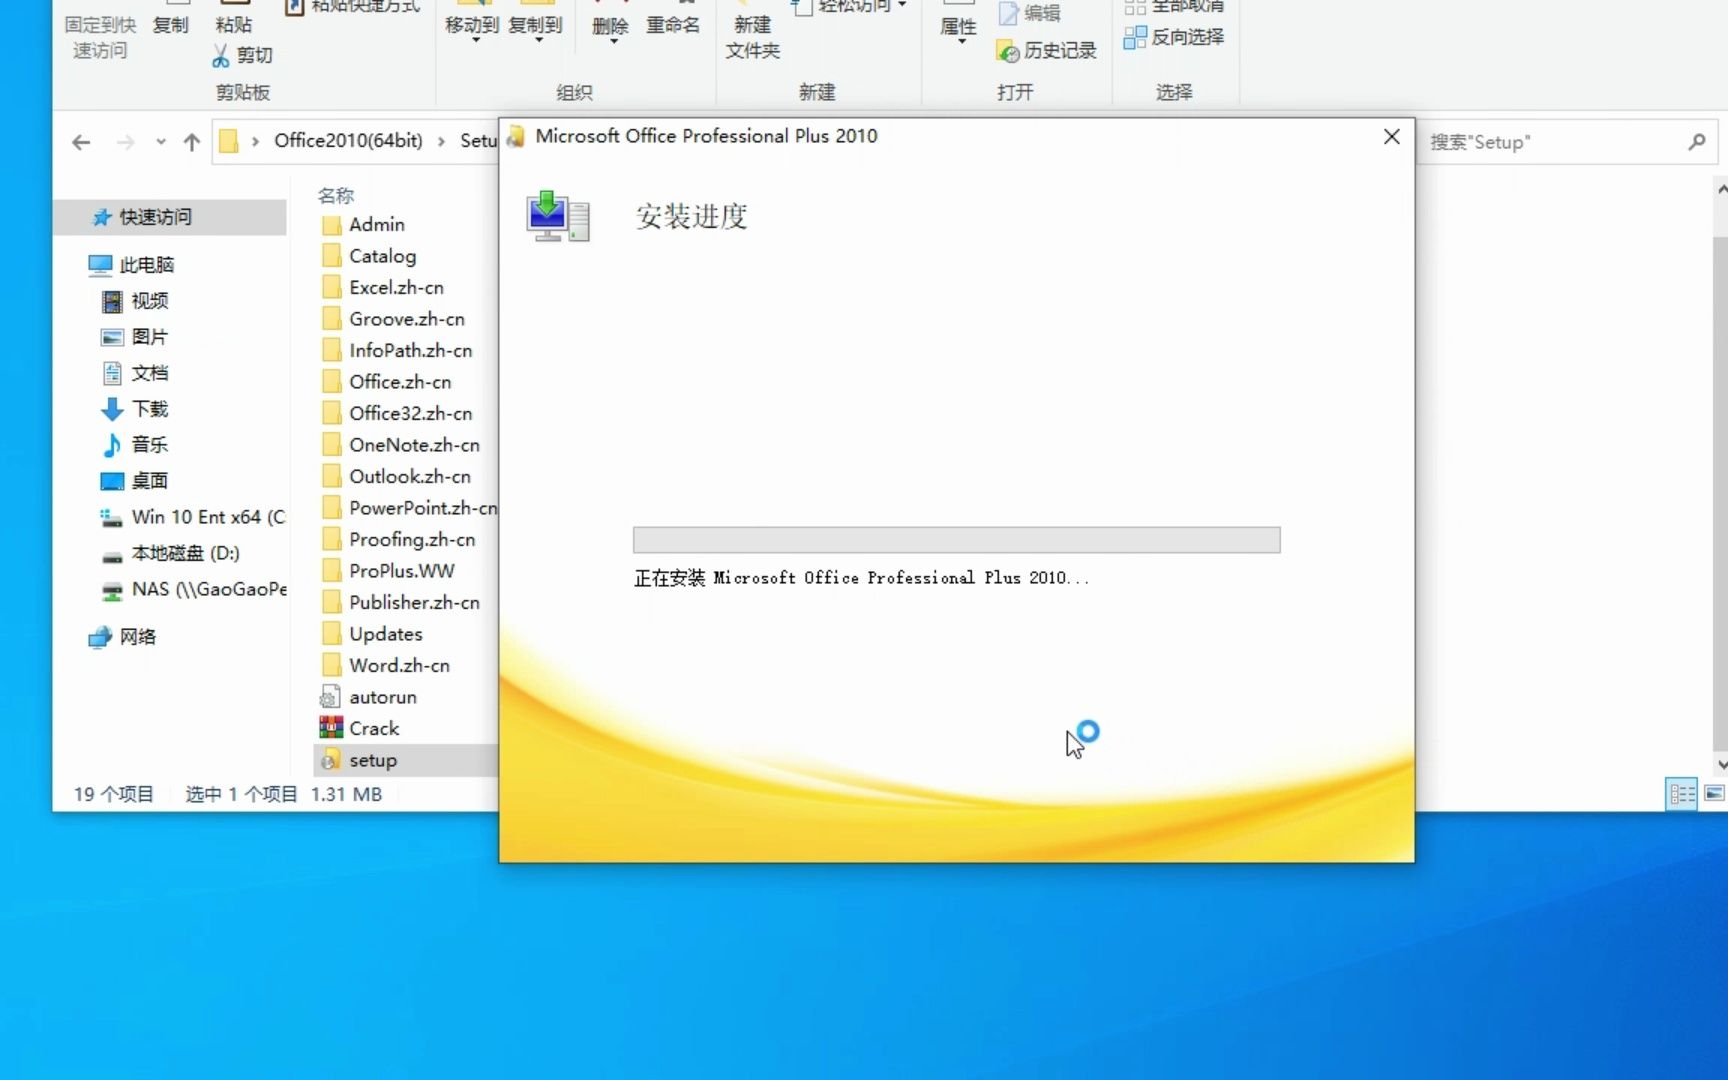Go up one folder level arrow
This screenshot has width=1728, height=1080.
(x=192, y=142)
